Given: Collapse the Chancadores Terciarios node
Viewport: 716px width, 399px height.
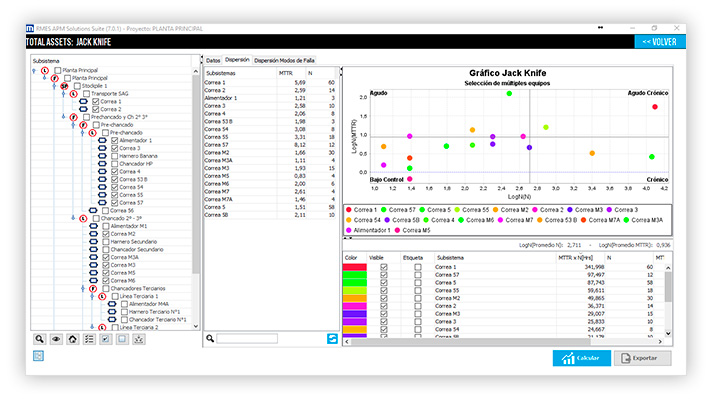Looking at the screenshot, I should [x=83, y=289].
